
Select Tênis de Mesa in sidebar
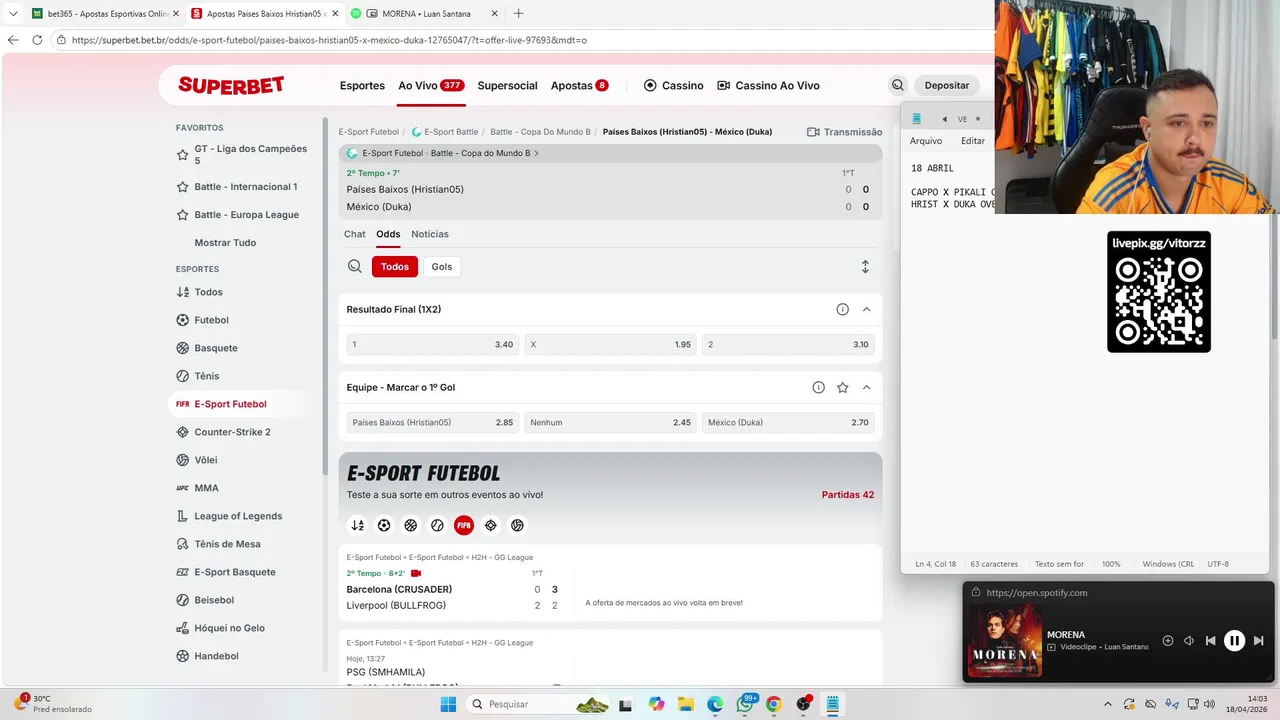click(227, 544)
